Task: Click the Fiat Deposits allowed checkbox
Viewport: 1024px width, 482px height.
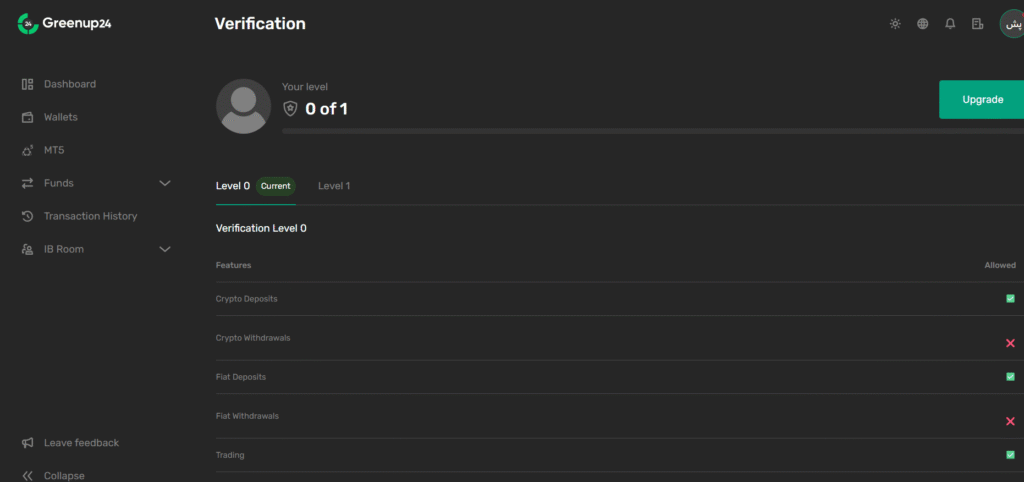Action: tap(1010, 377)
